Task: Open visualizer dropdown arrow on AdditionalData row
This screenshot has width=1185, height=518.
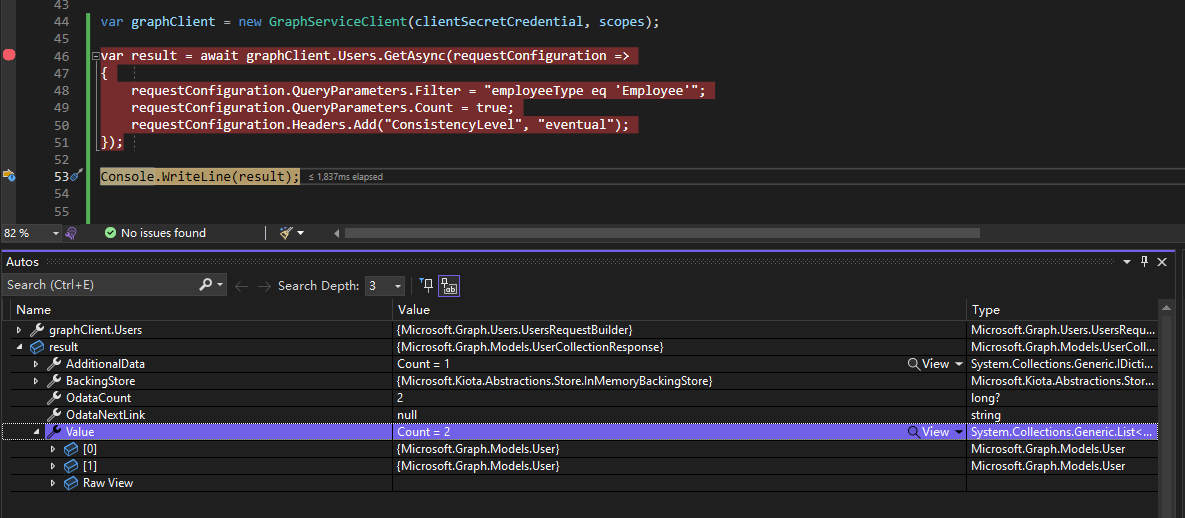Action: coord(960,364)
